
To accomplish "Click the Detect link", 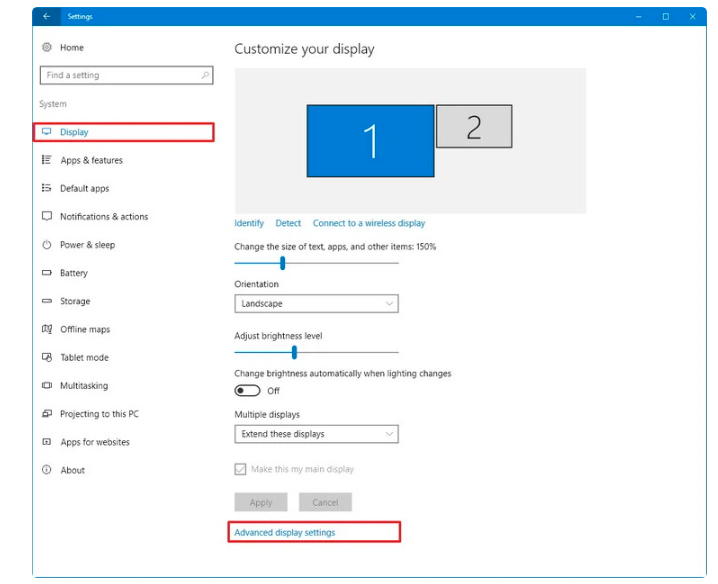I will (x=288, y=223).
